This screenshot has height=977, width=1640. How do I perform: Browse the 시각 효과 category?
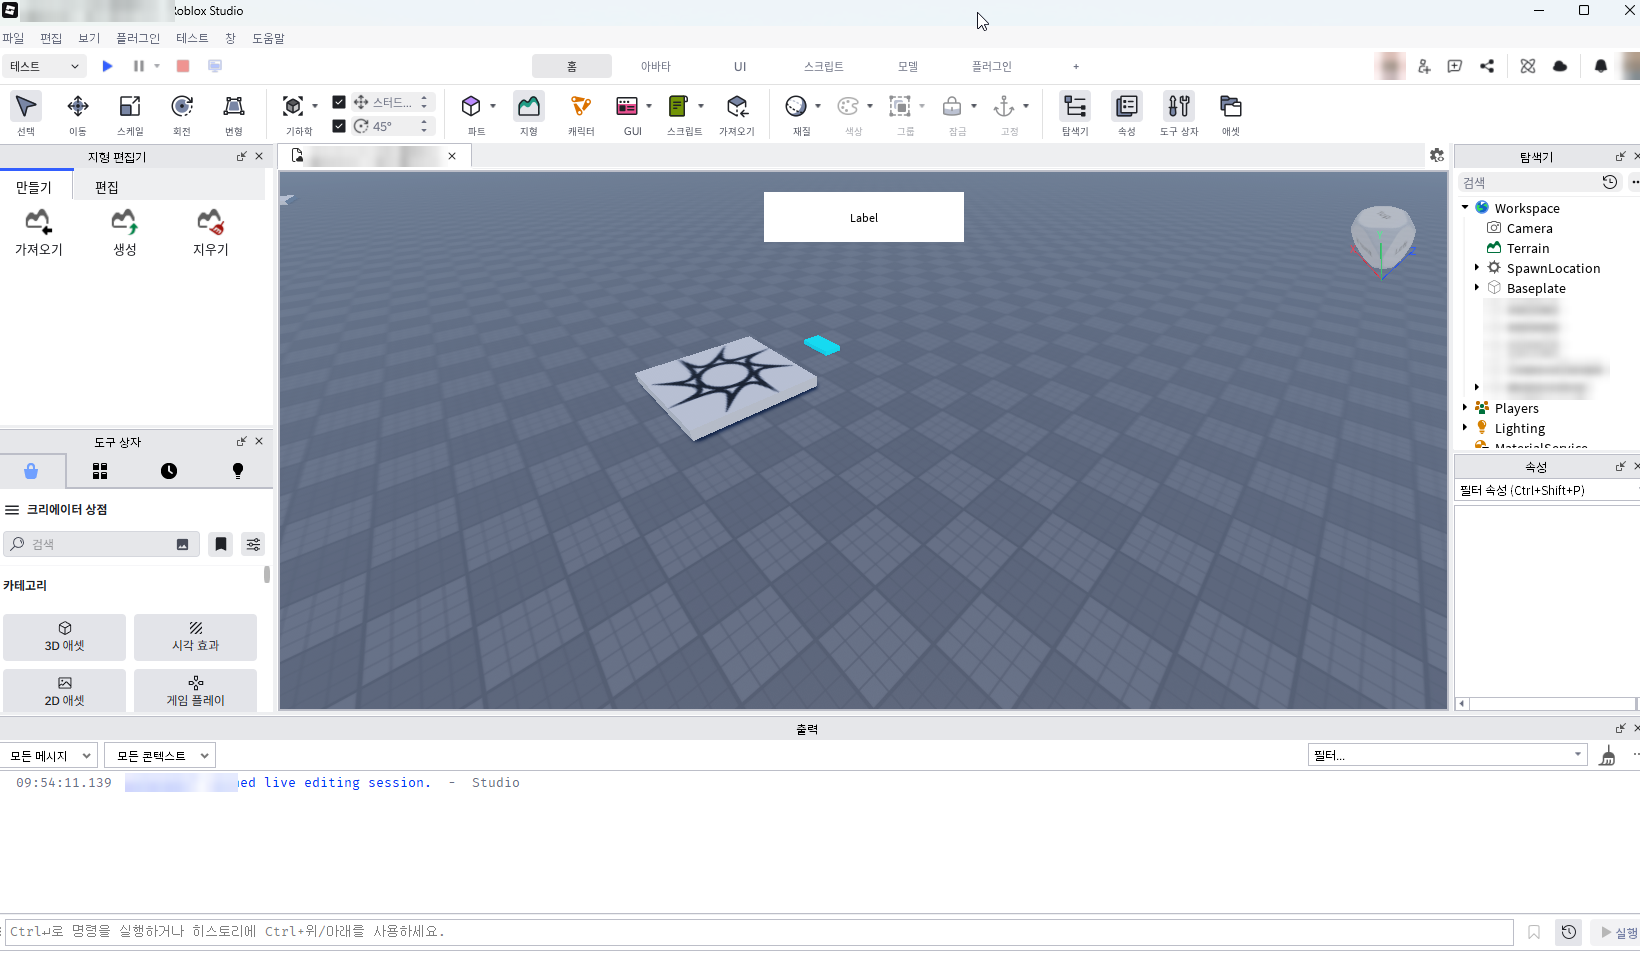point(196,637)
